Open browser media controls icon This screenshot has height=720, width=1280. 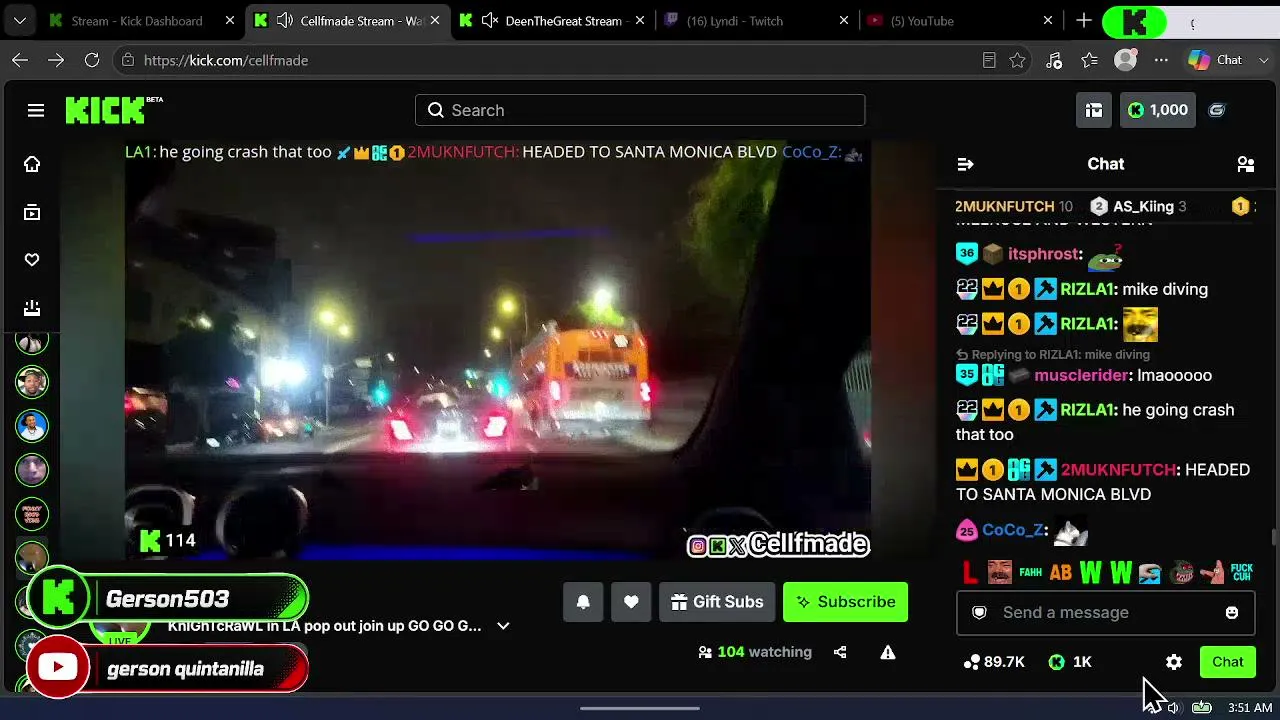coord(1054,60)
